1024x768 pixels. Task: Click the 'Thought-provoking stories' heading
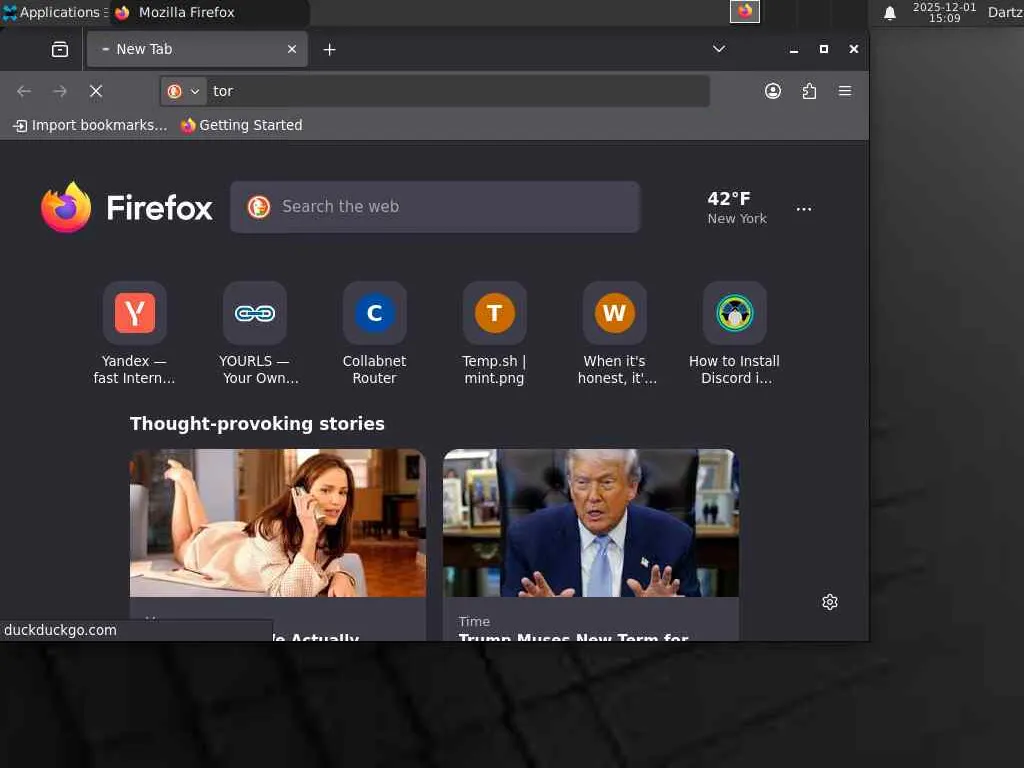(x=257, y=424)
